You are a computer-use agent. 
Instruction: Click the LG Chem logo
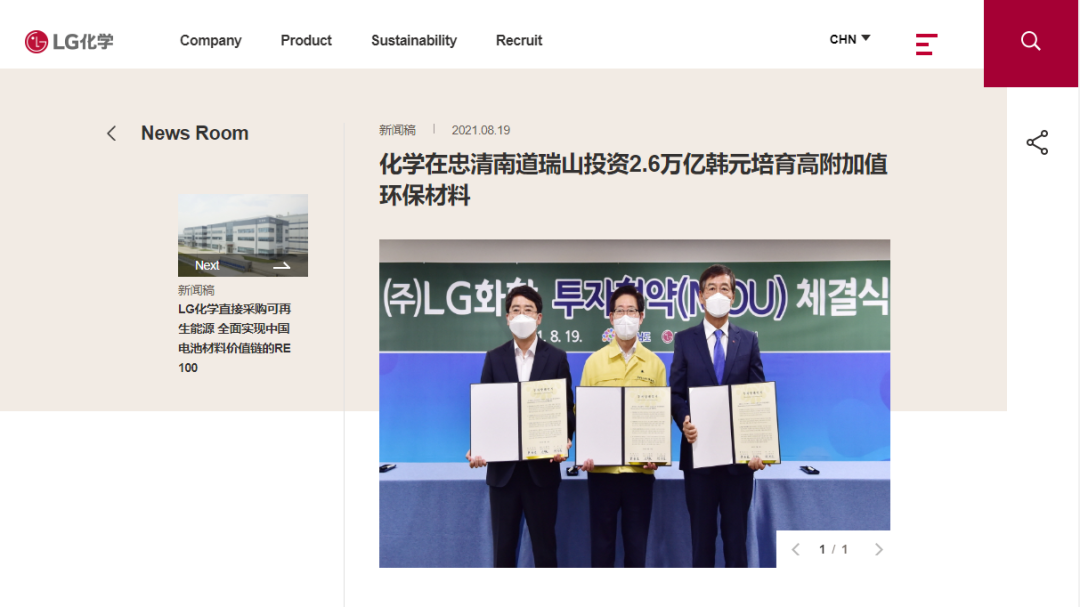tap(69, 41)
